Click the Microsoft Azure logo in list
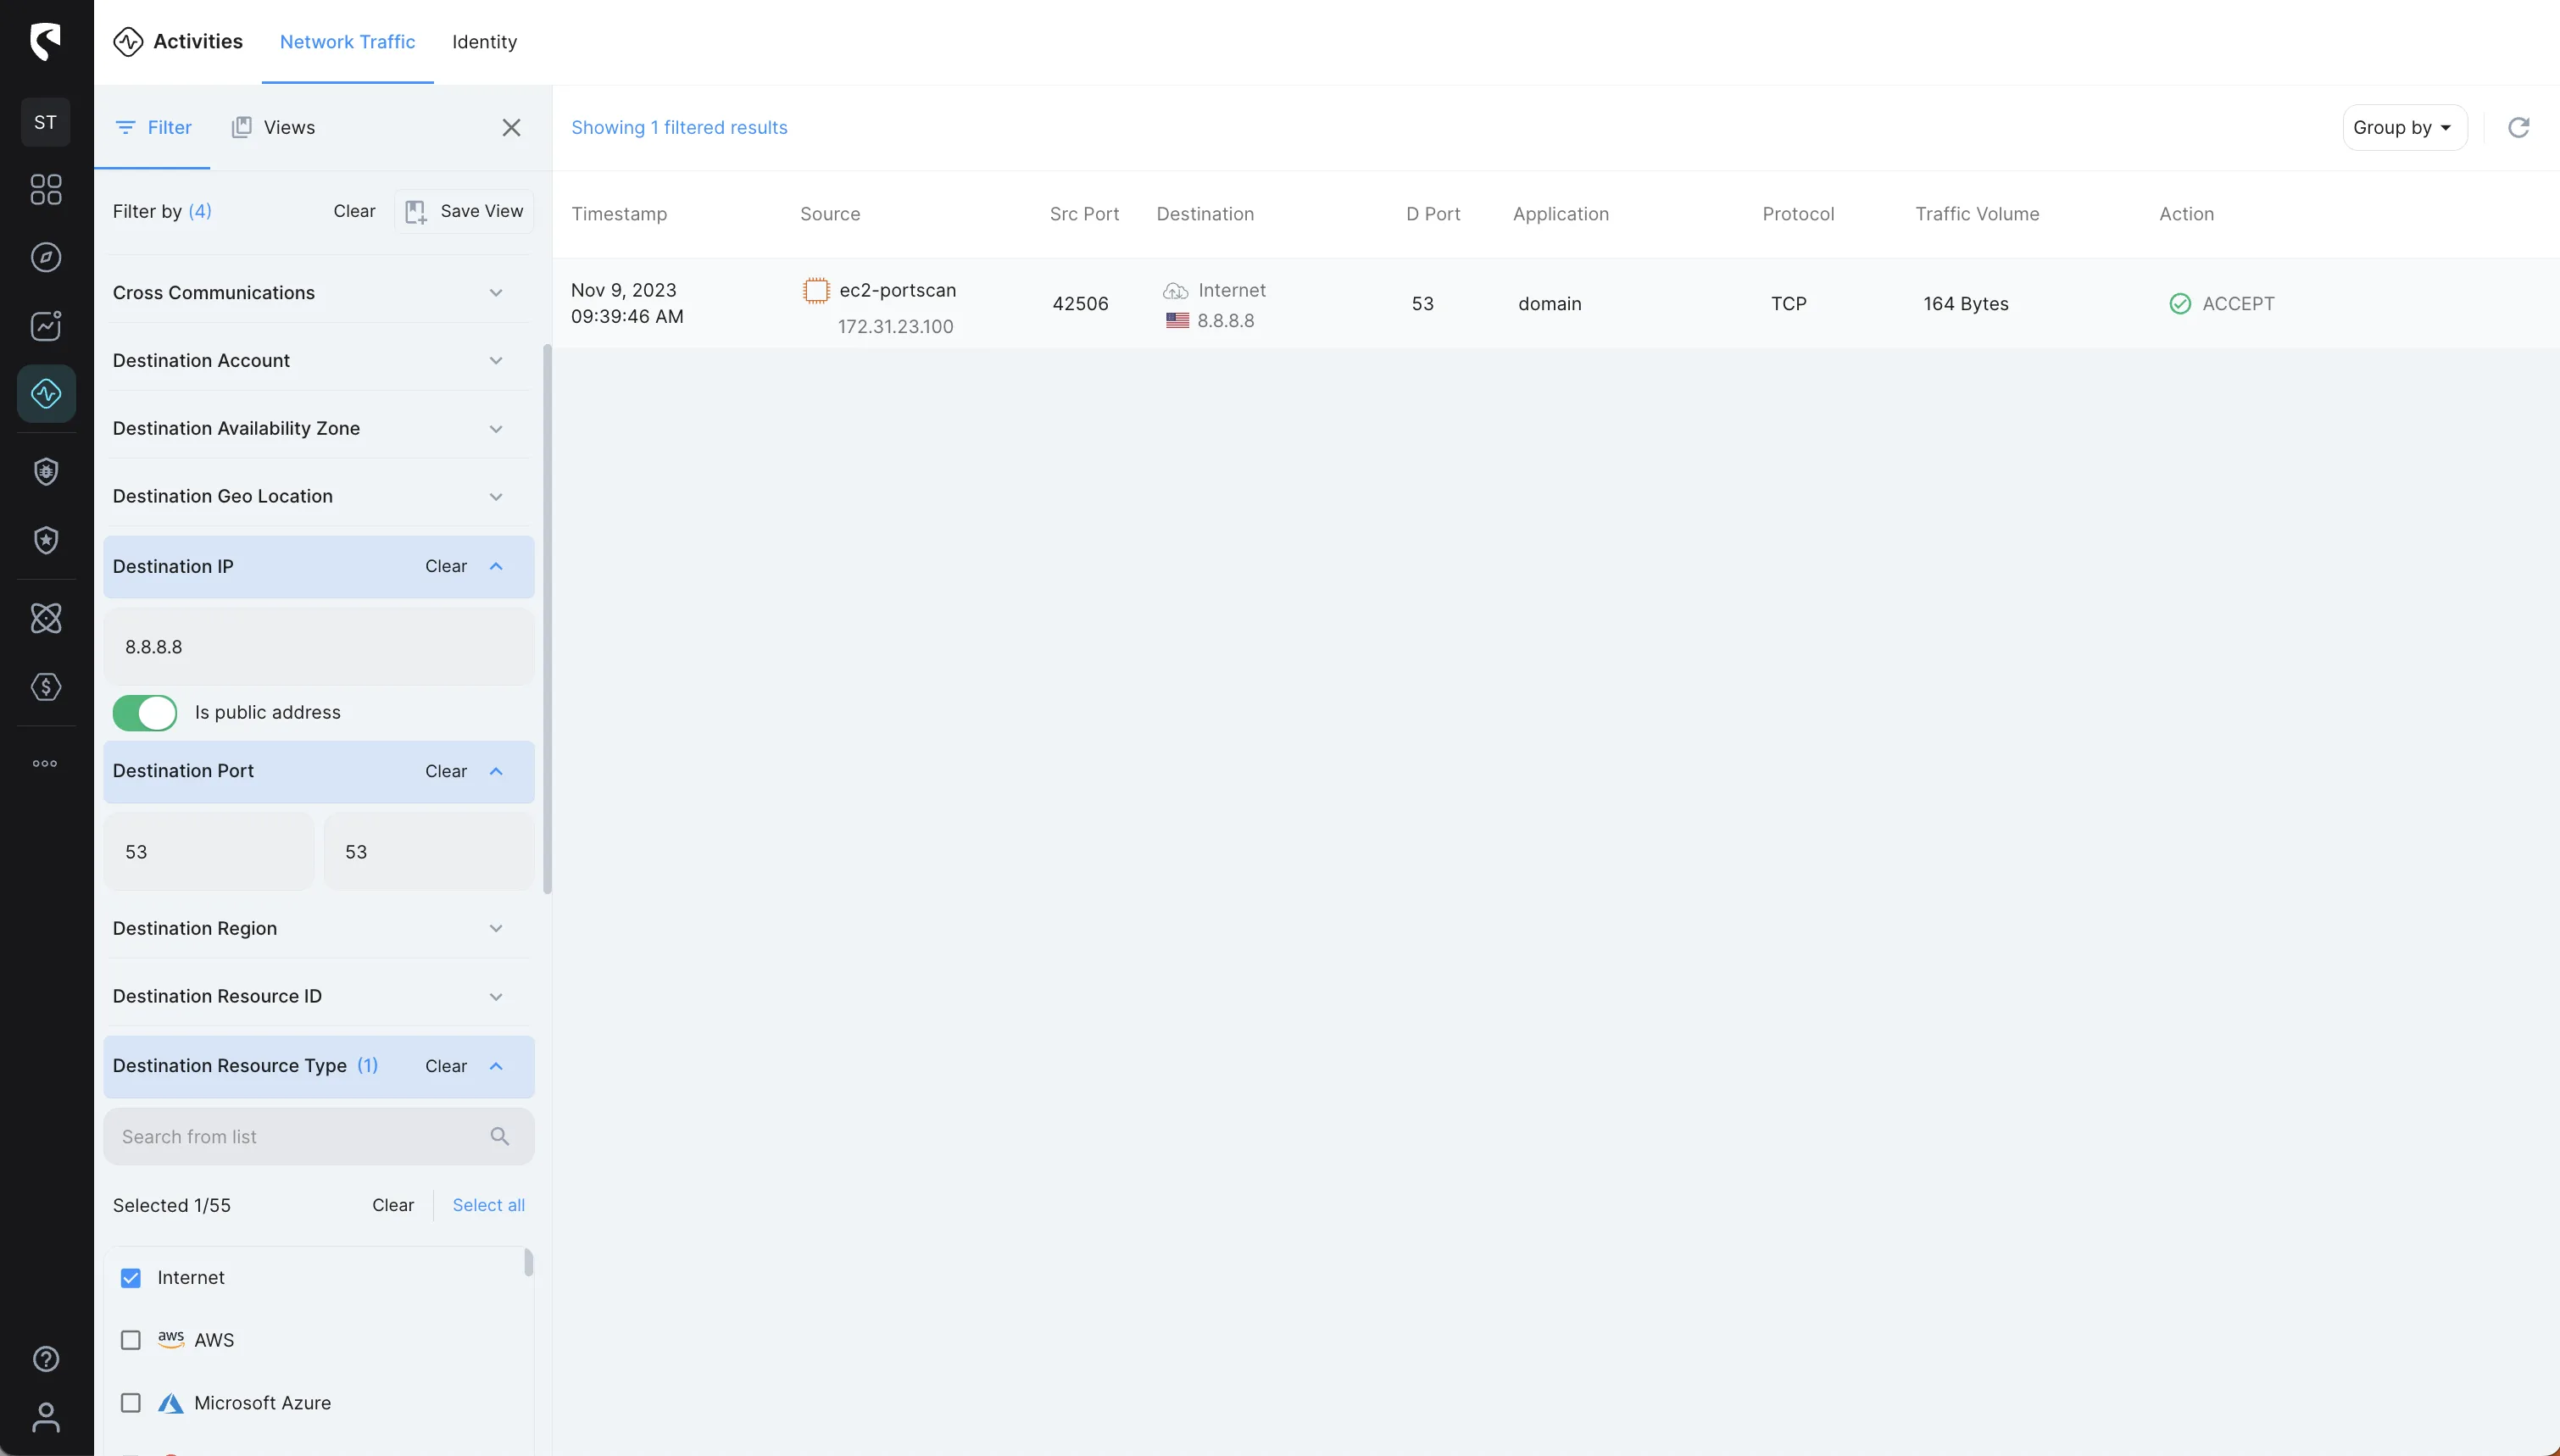Viewport: 2560px width, 1456px height. [170, 1403]
